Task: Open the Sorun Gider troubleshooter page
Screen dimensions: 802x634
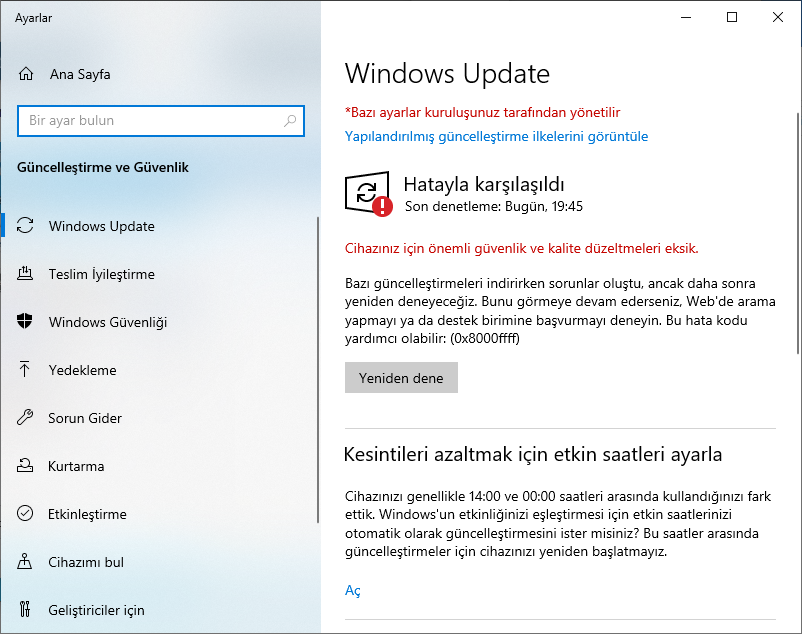Action: coord(85,418)
